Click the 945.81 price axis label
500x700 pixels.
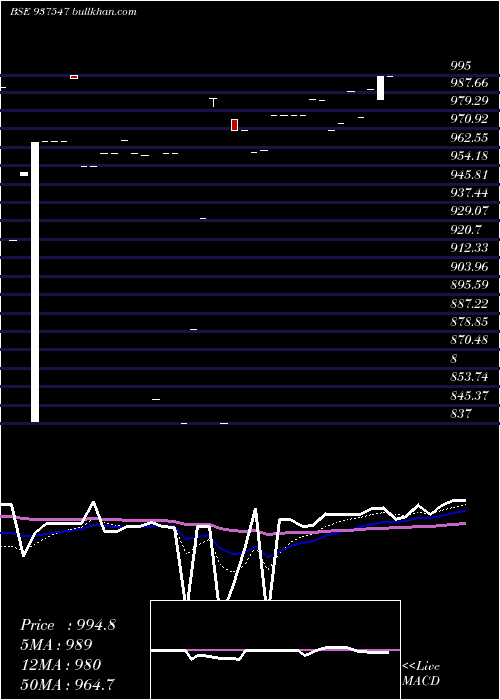(x=469, y=175)
